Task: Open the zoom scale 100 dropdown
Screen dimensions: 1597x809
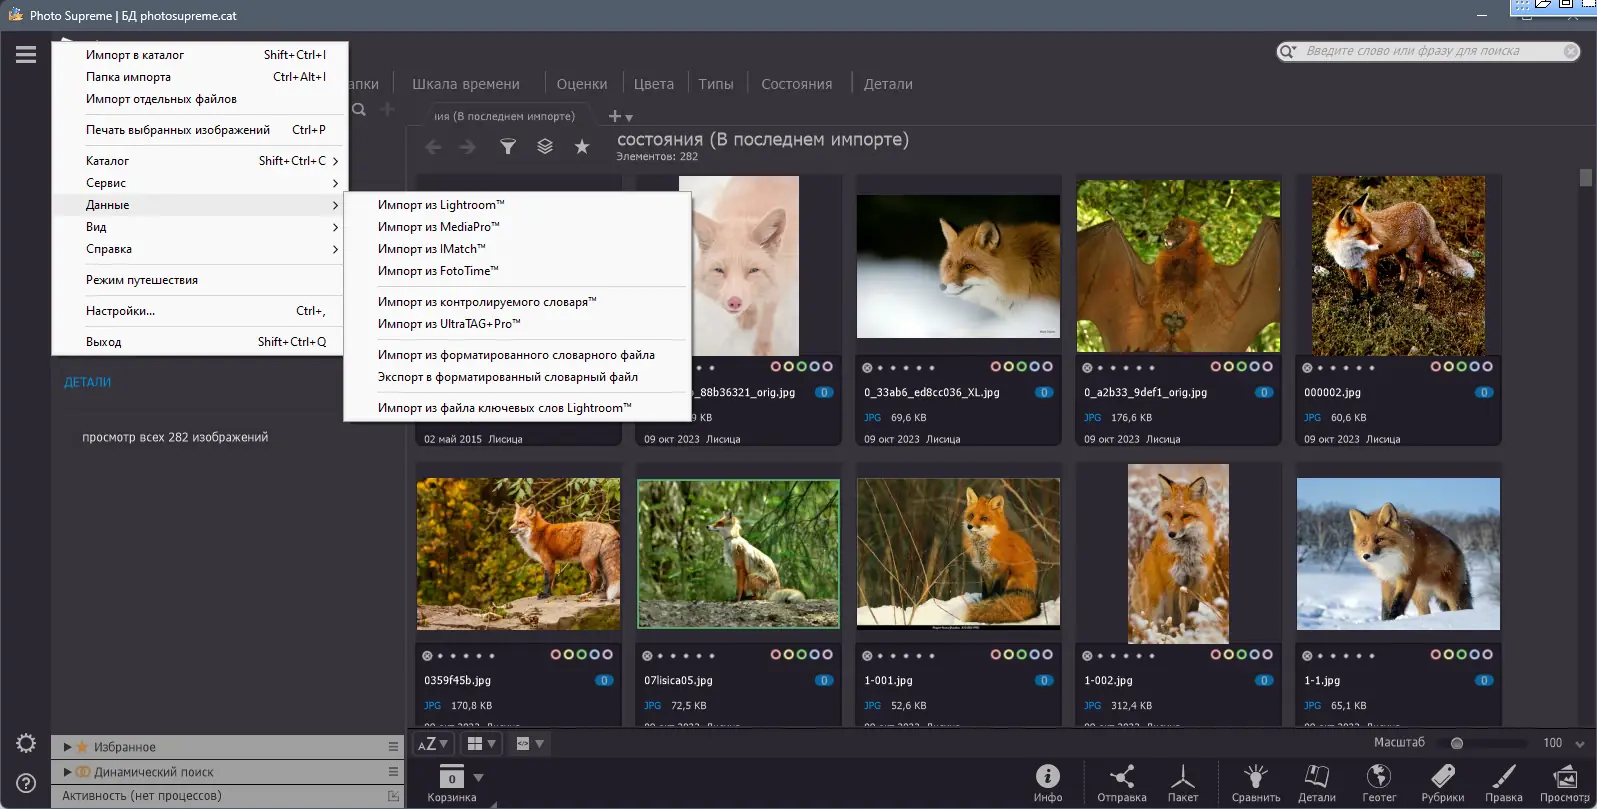Action: click(x=1580, y=744)
